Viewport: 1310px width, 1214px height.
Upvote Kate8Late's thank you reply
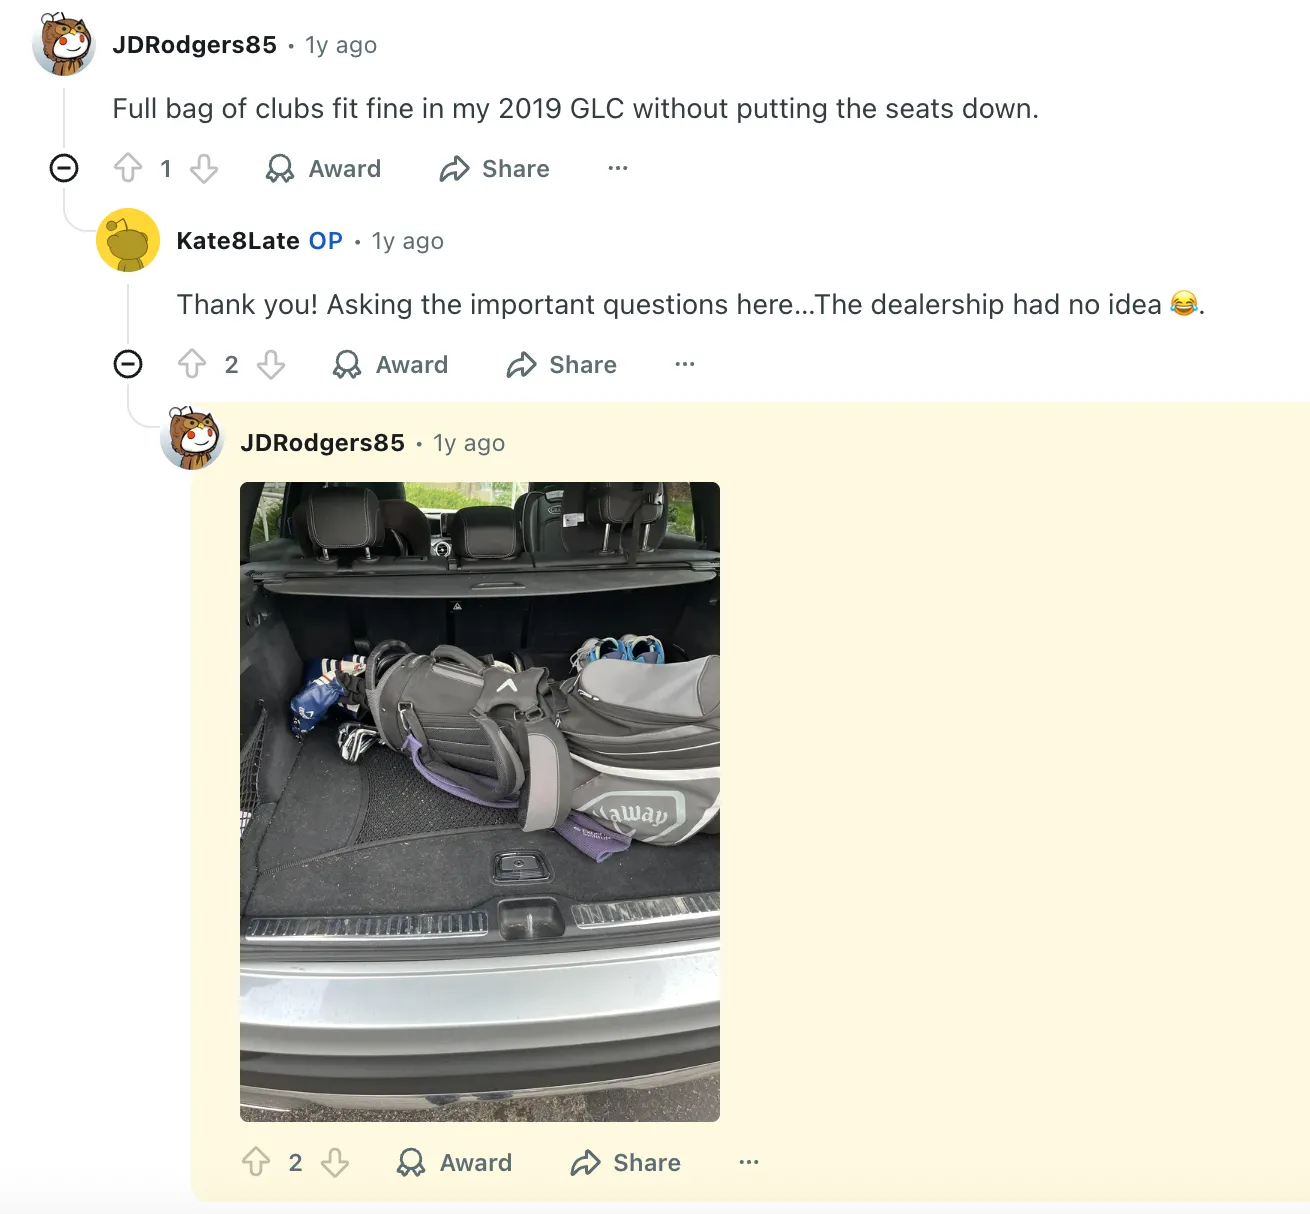192,364
